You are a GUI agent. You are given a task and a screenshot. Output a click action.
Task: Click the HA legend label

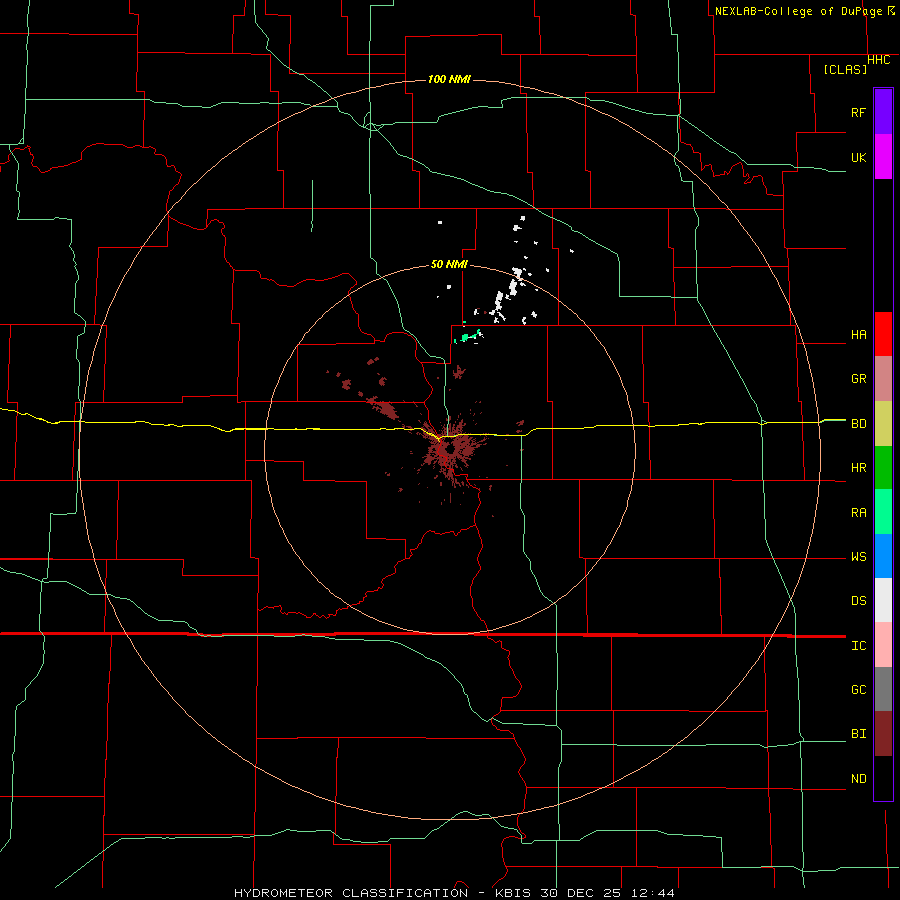click(859, 335)
